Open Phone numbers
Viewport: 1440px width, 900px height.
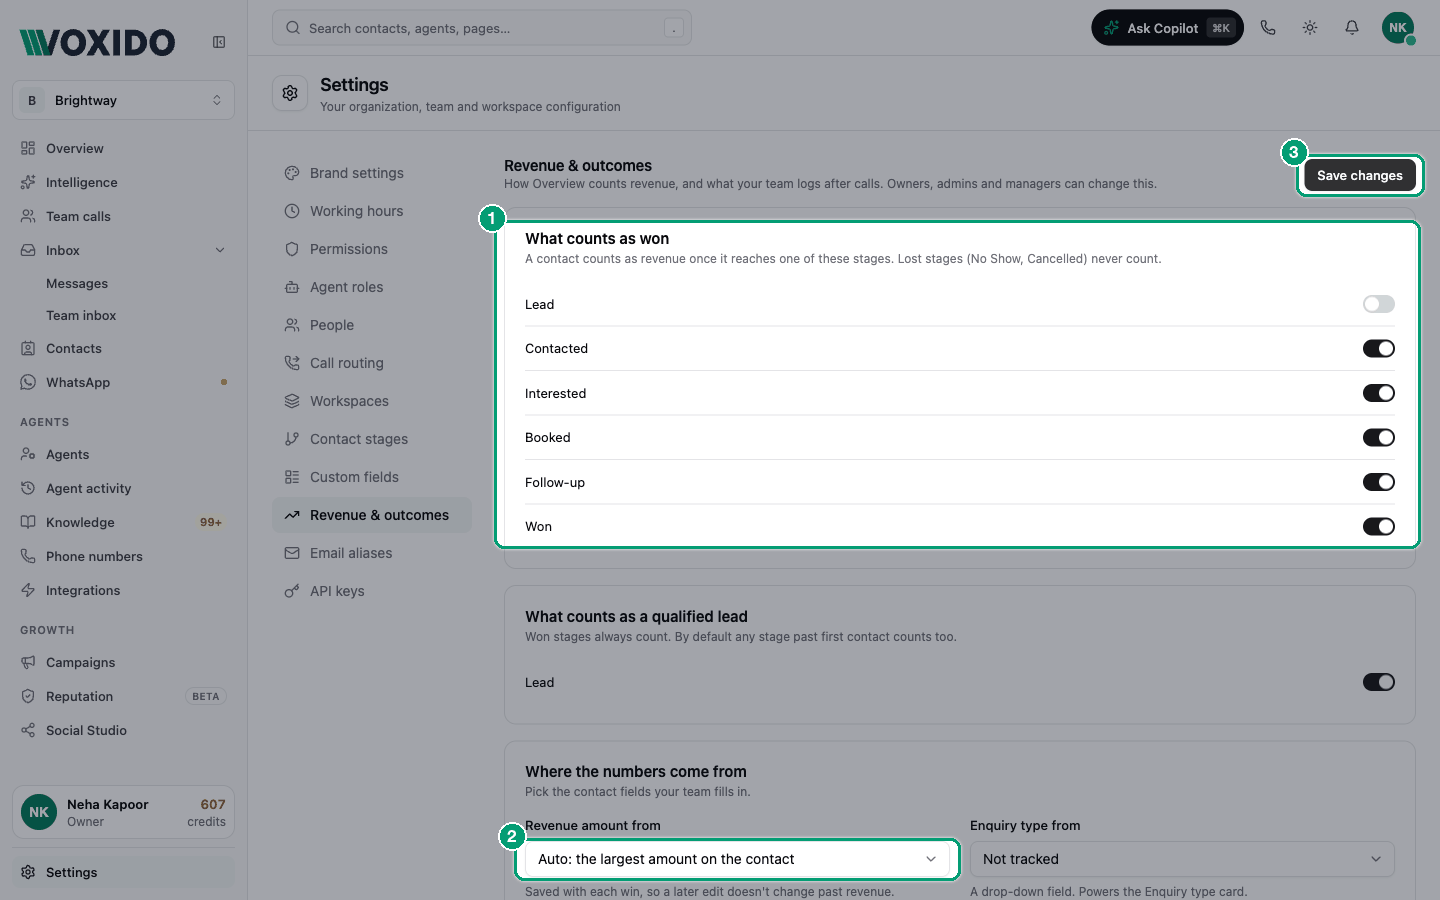tap(124, 556)
